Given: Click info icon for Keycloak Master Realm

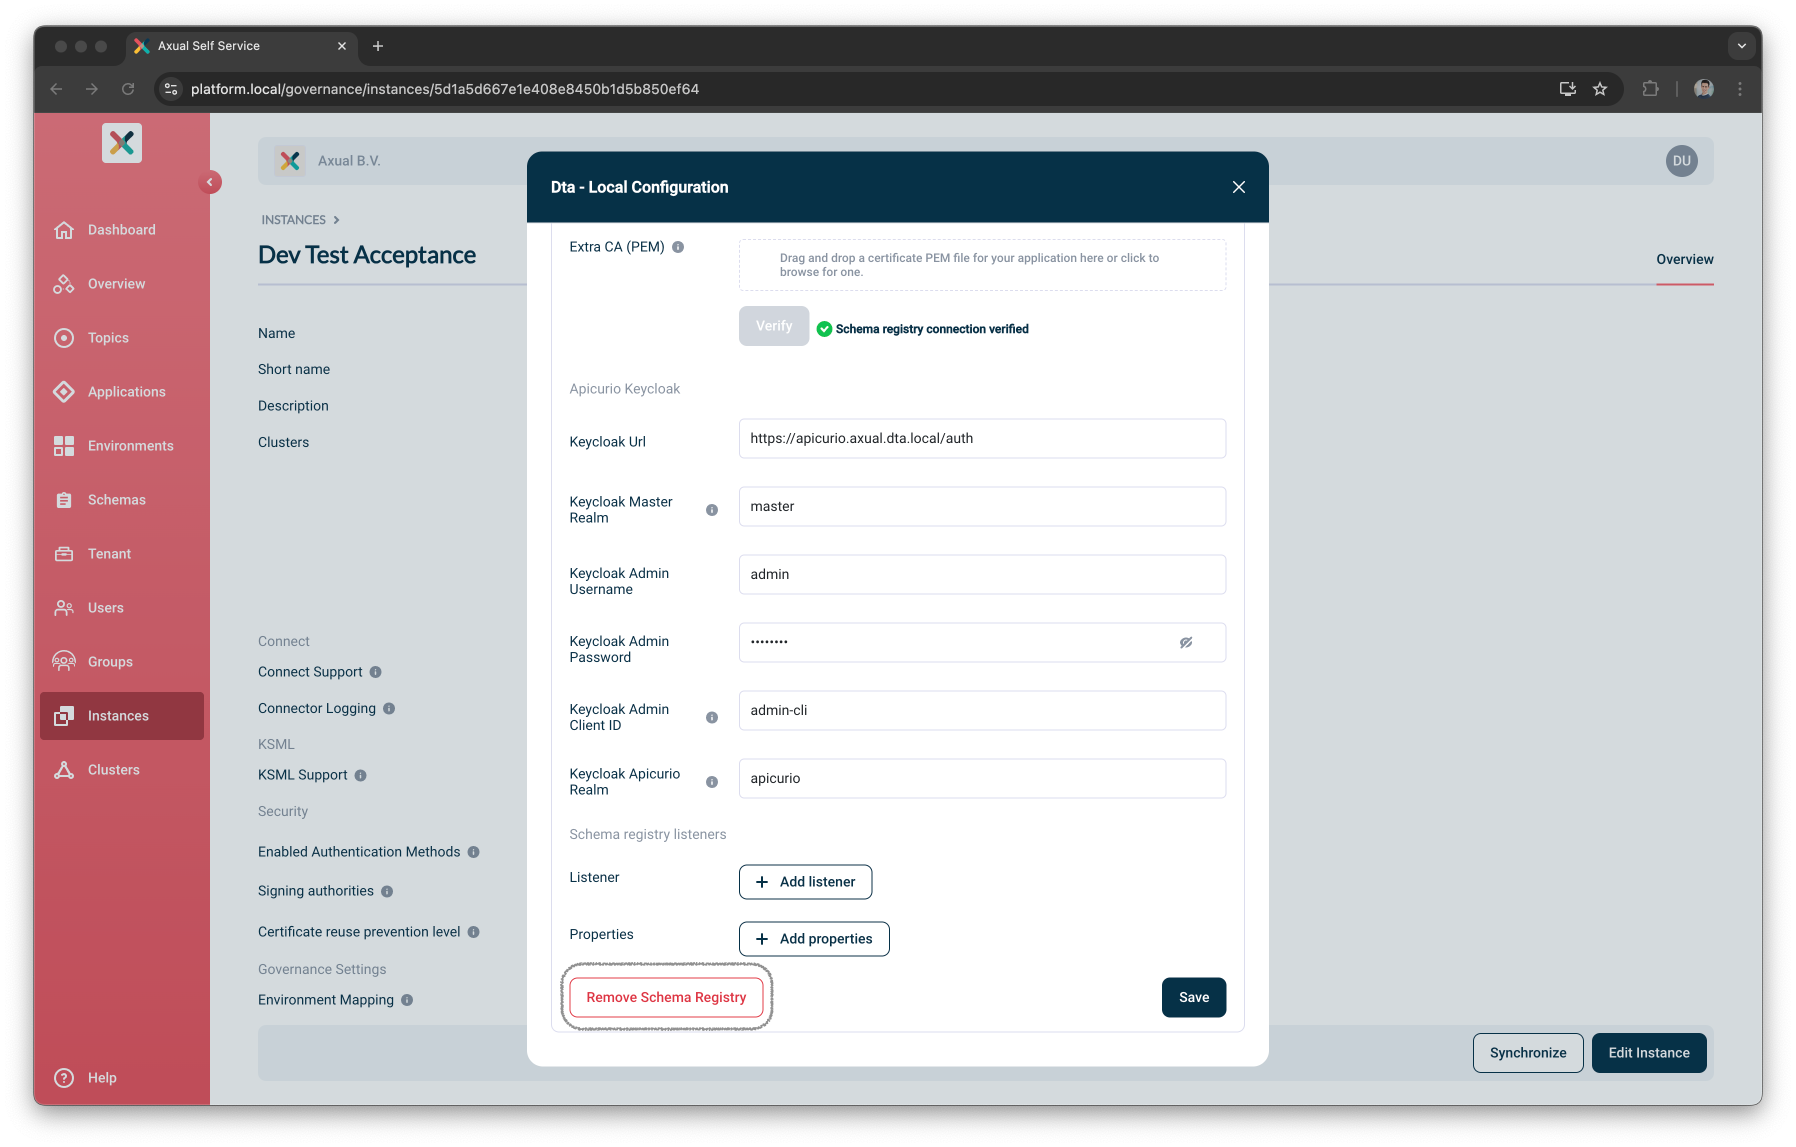Looking at the screenshot, I should pos(712,510).
